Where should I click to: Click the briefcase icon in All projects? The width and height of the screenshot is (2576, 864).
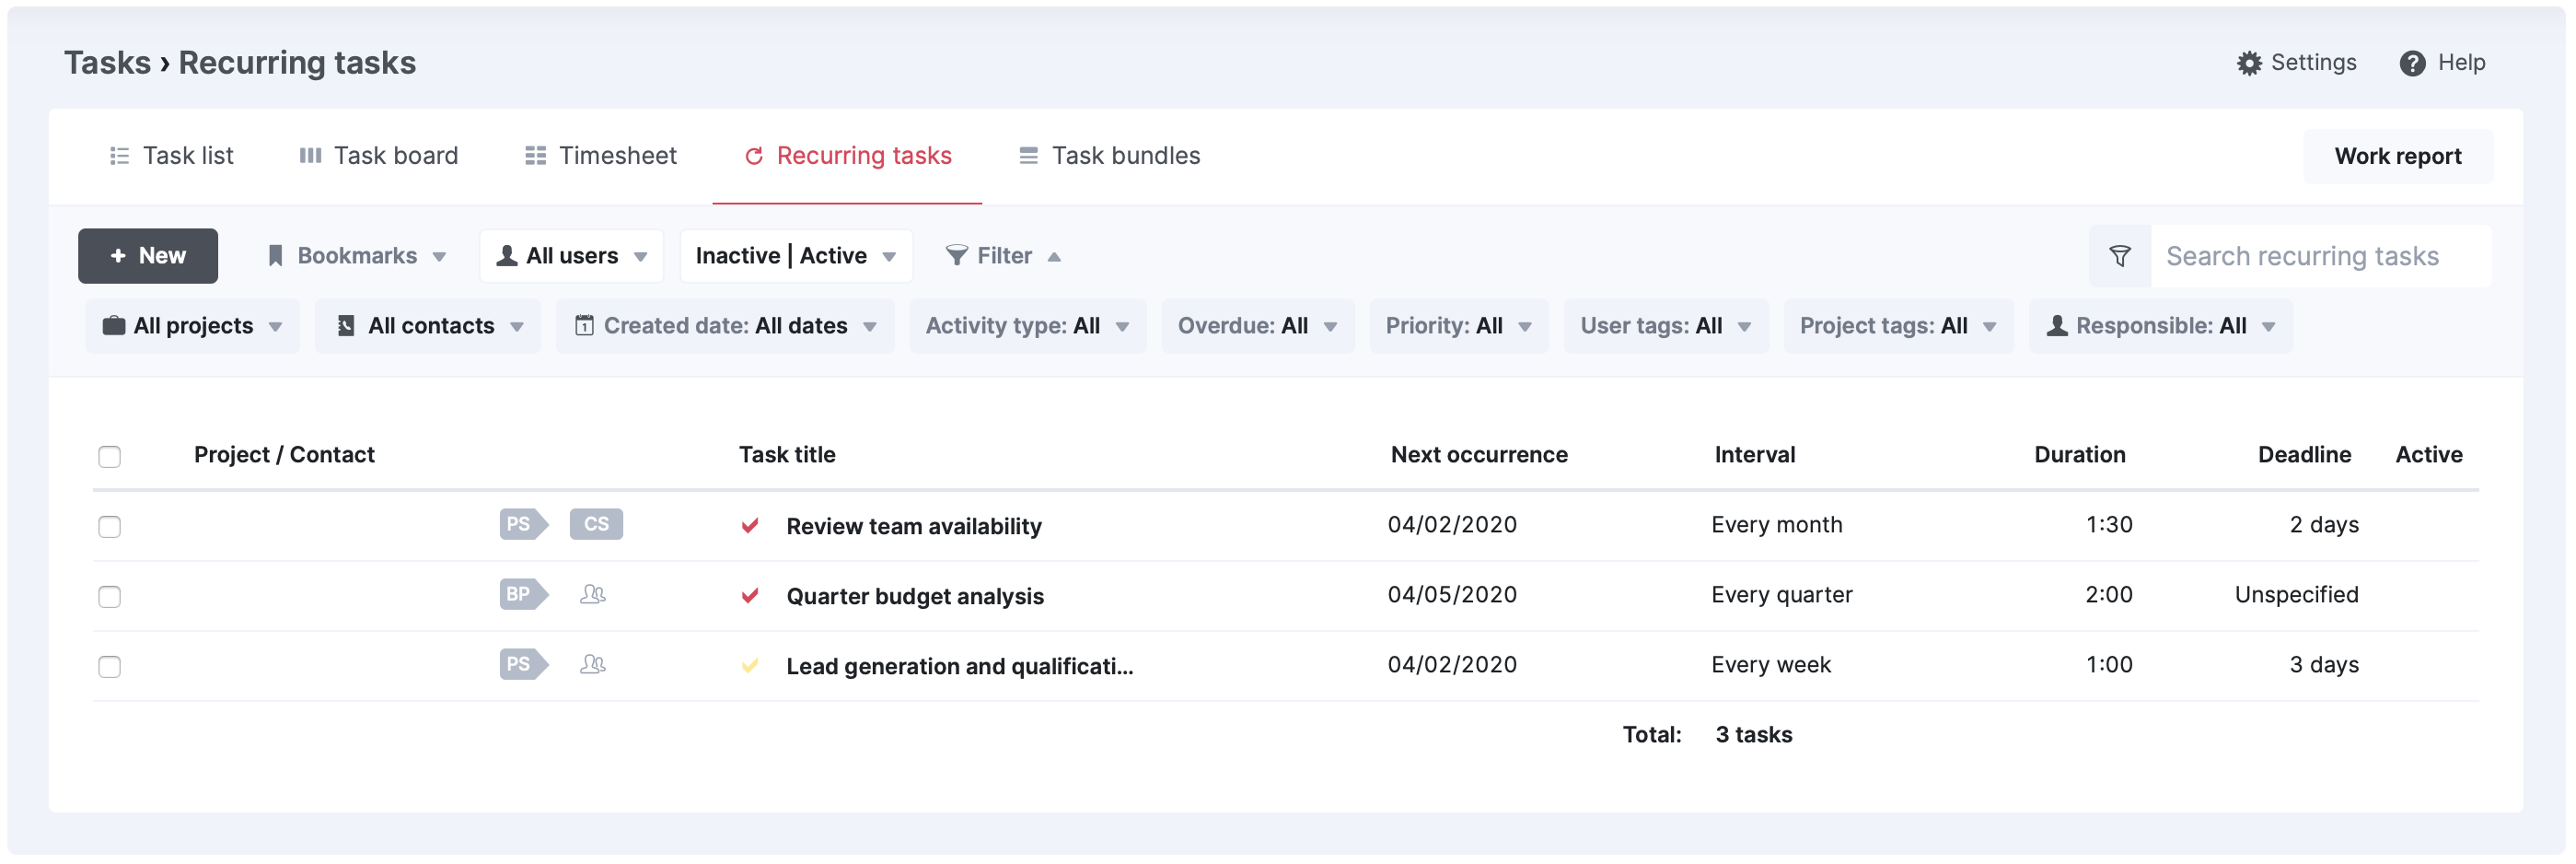114,325
